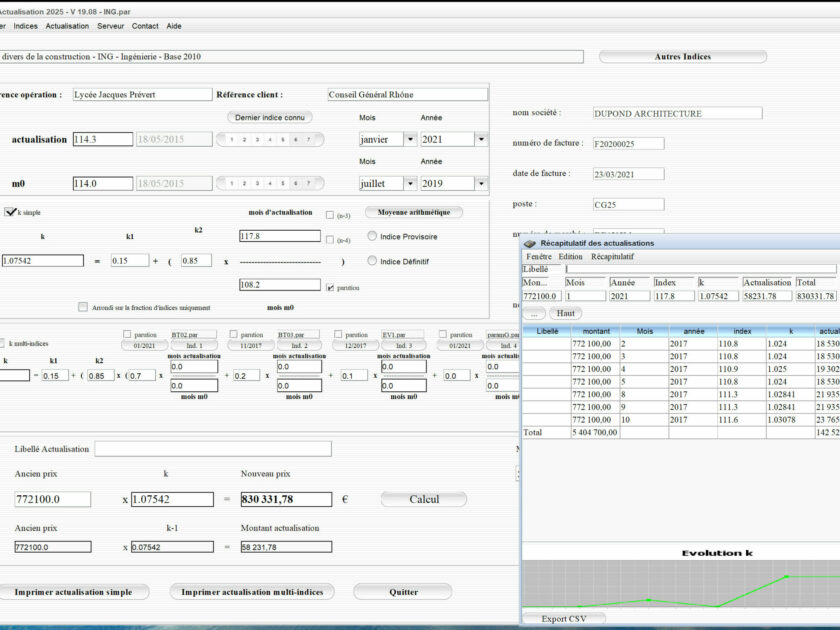The height and width of the screenshot is (630, 840).
Task: Open the Serveur menu
Action: (110, 26)
